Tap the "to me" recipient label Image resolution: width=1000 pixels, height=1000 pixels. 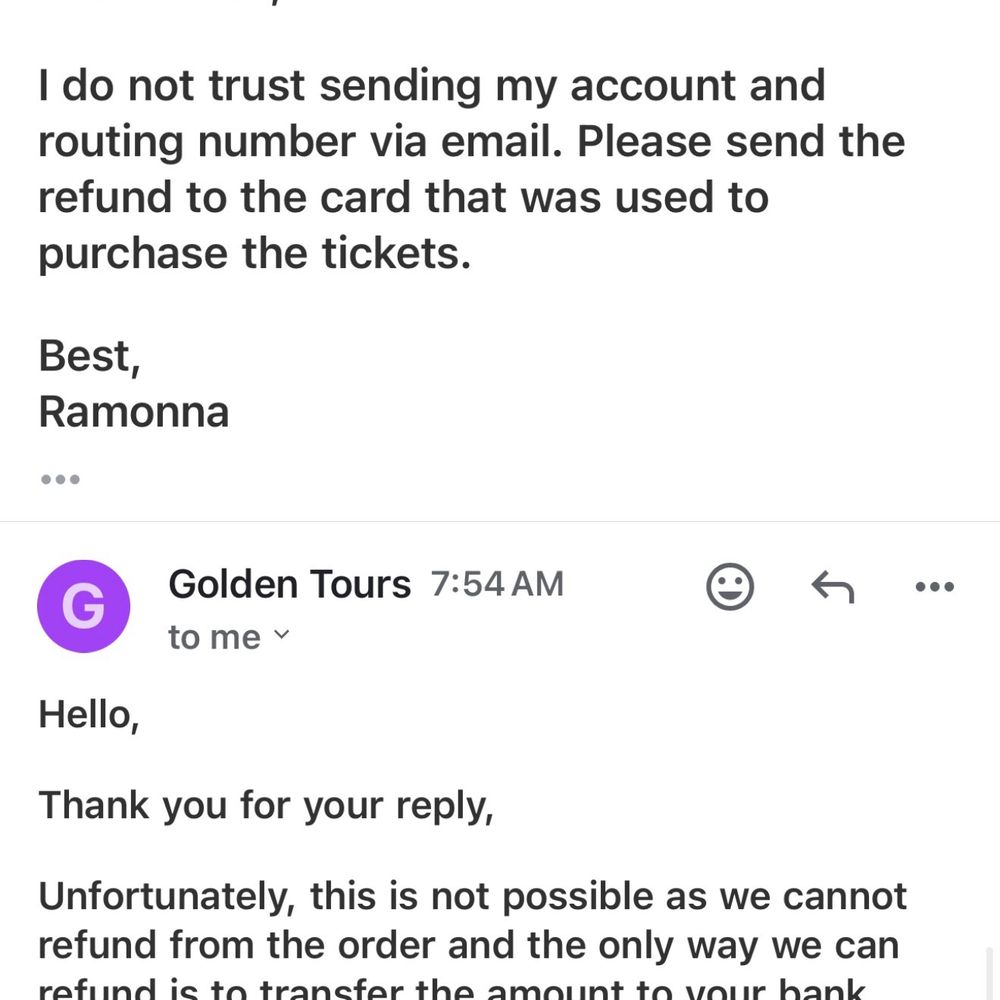pyautogui.click(x=214, y=637)
